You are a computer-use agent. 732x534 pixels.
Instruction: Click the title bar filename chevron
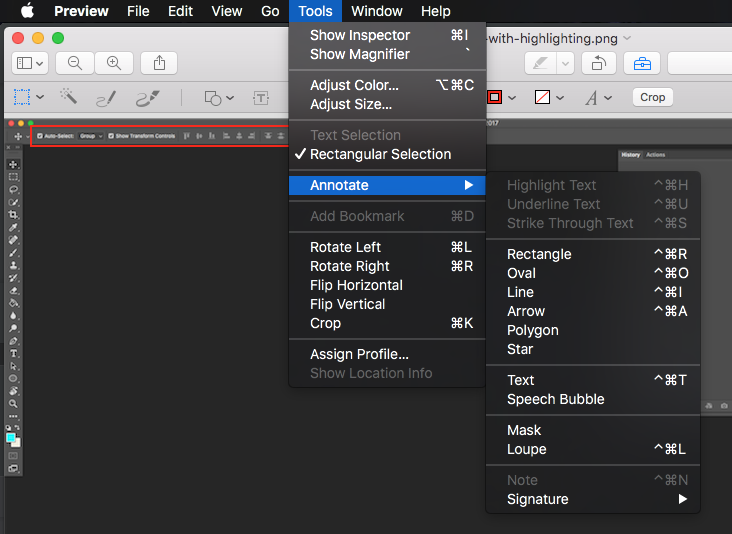point(627,38)
